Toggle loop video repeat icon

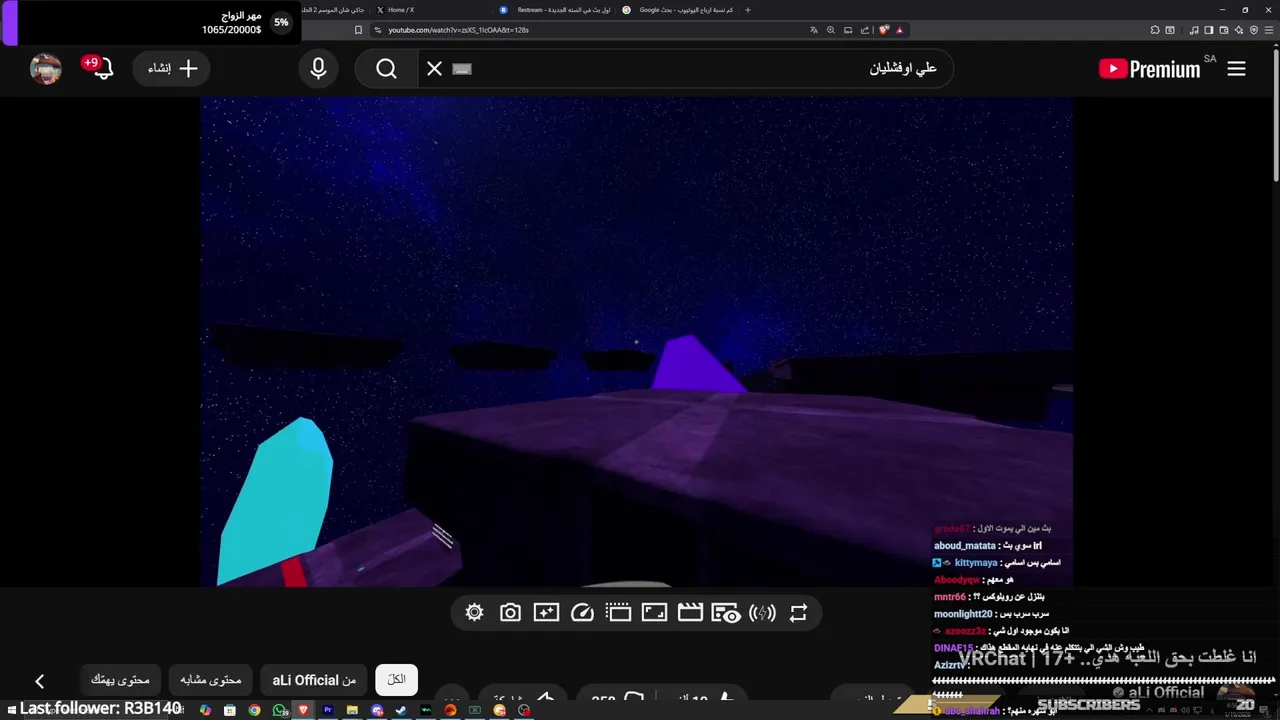pyautogui.click(x=798, y=613)
